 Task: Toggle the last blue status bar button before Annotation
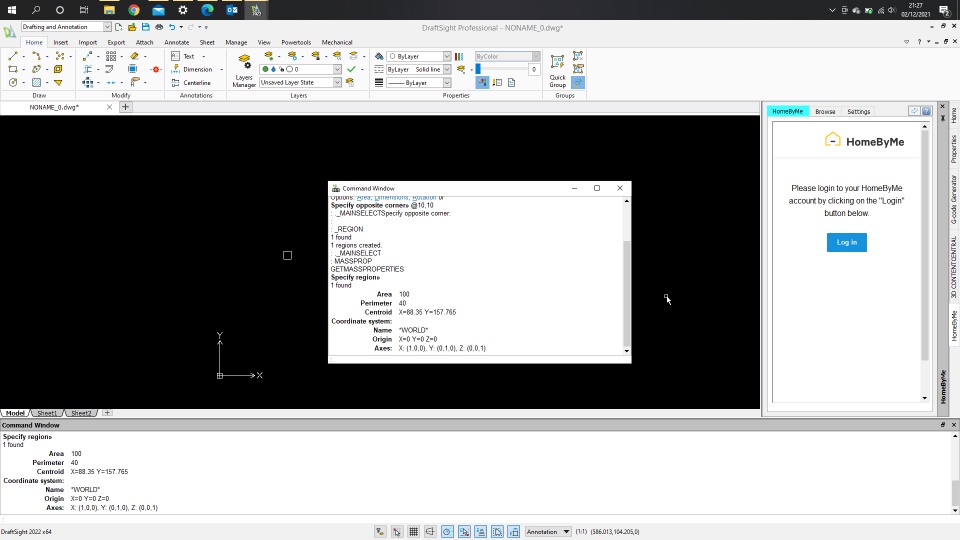tap(514, 531)
